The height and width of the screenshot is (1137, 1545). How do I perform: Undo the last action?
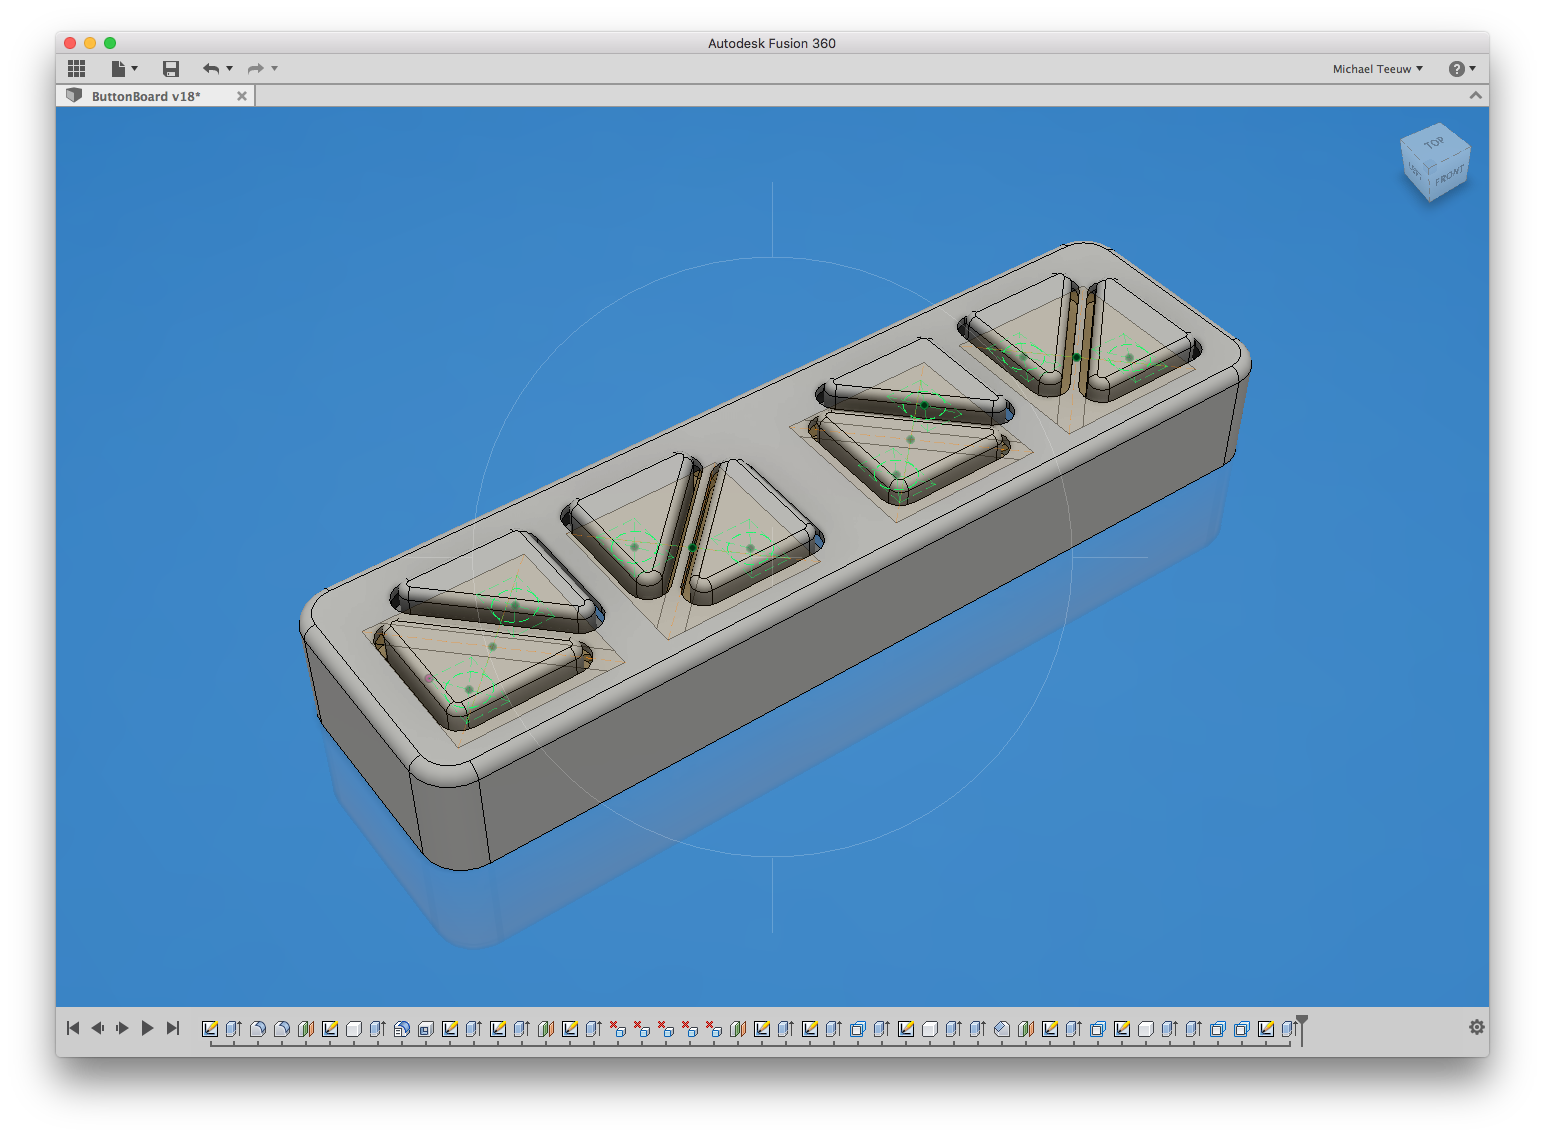[x=210, y=68]
